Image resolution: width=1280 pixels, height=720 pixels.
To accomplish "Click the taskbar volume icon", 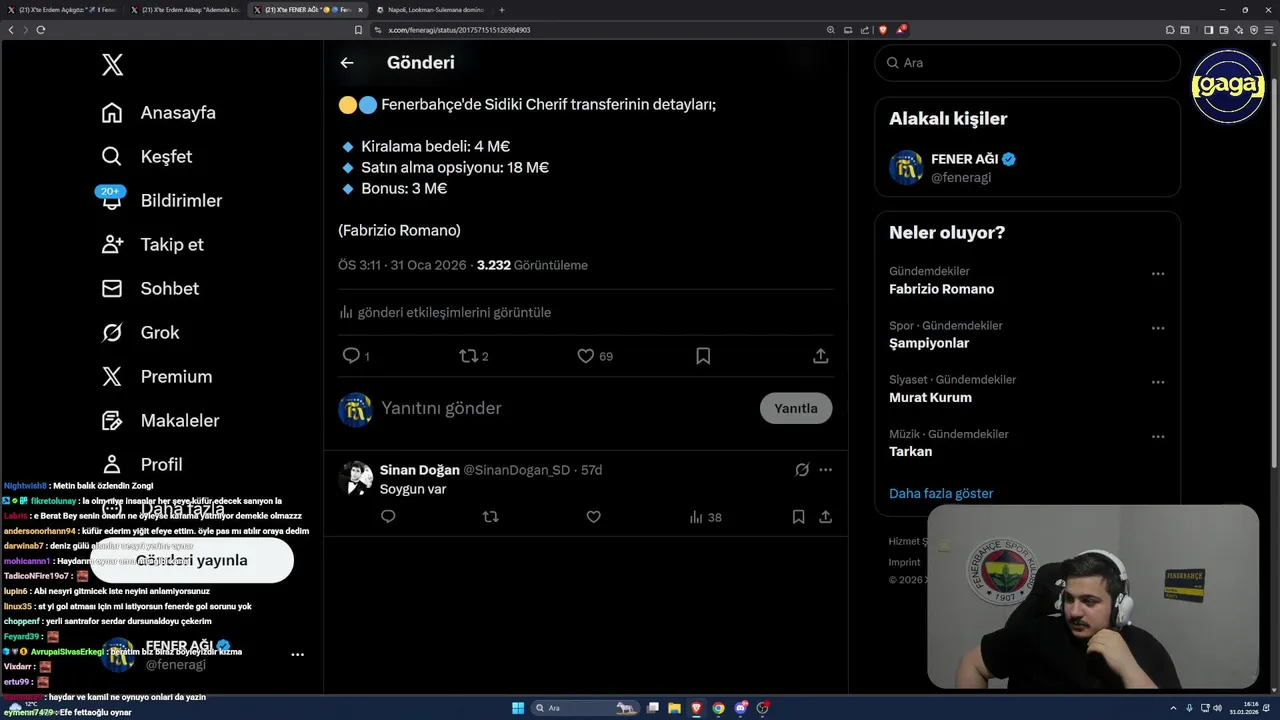I will [x=1217, y=708].
